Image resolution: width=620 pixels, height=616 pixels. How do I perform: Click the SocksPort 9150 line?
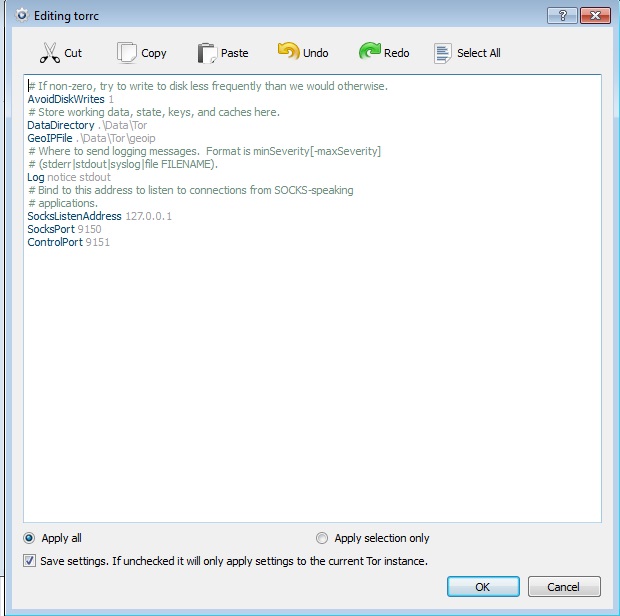64,229
